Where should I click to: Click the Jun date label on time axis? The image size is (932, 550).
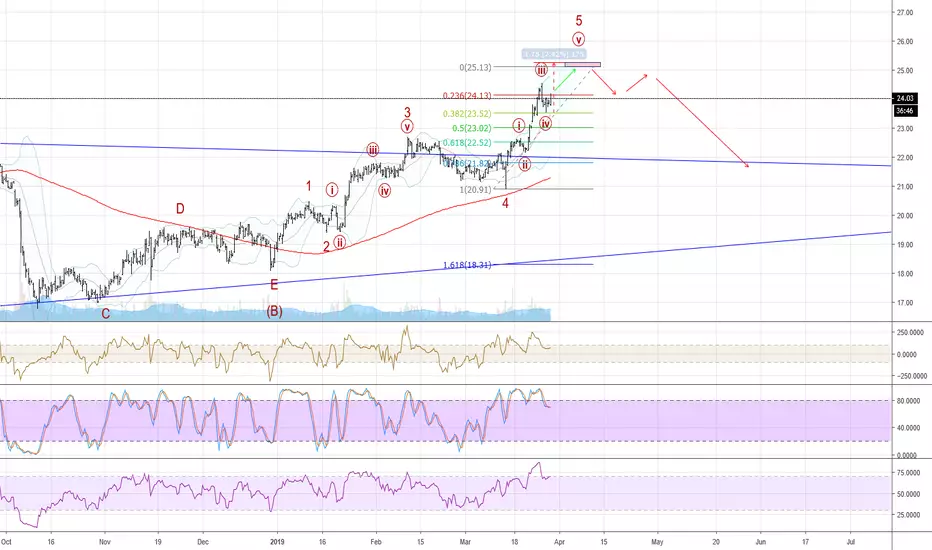pyautogui.click(x=760, y=542)
